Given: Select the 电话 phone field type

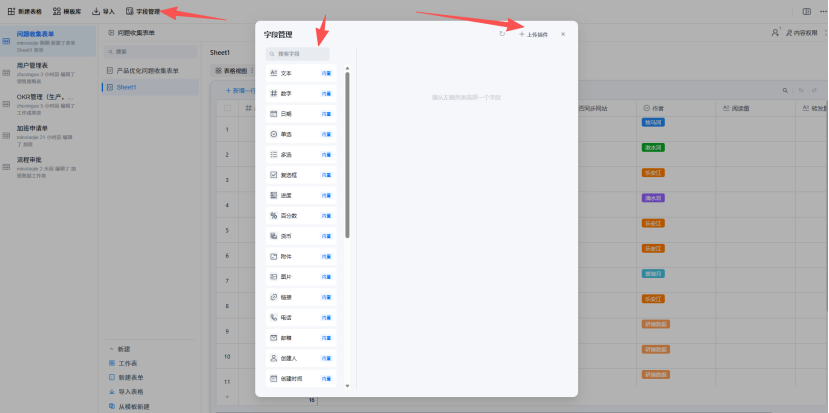Looking at the screenshot, I should 301,318.
